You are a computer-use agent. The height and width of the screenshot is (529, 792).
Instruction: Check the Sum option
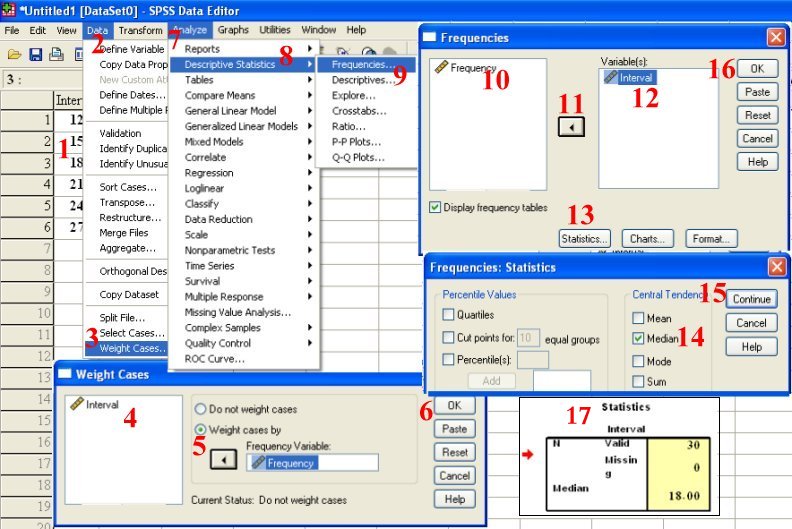(638, 381)
